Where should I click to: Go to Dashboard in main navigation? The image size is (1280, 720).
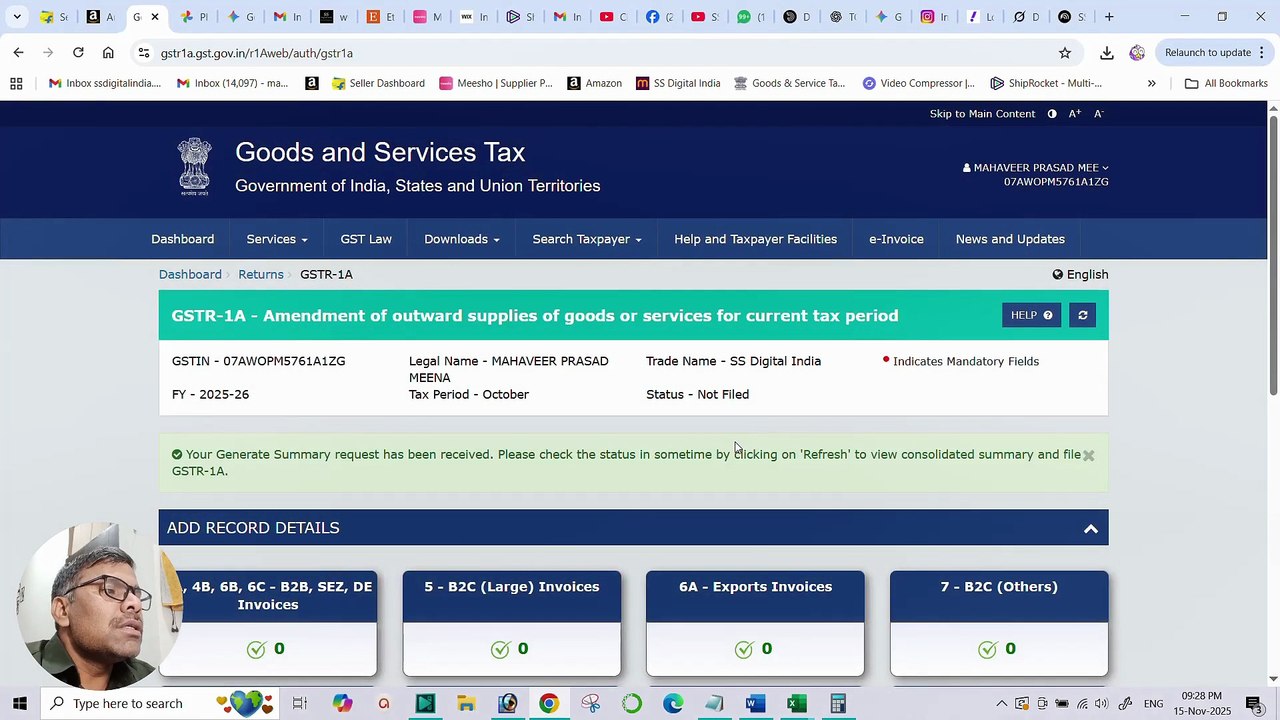tap(183, 239)
